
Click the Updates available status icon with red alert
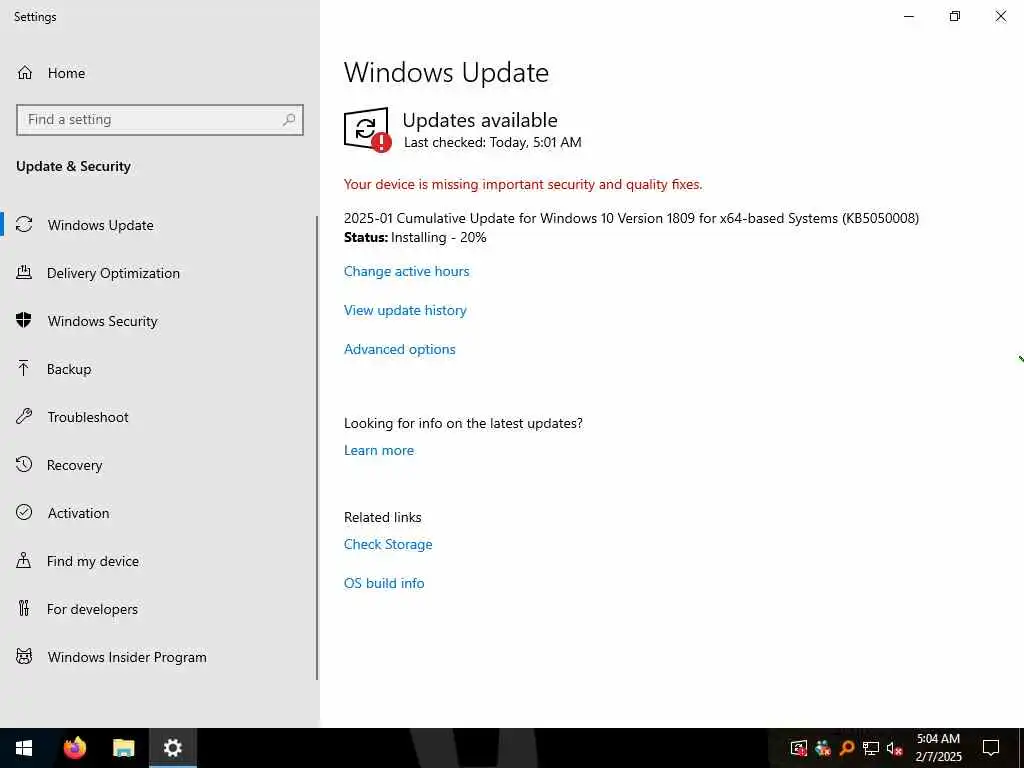coord(367,129)
